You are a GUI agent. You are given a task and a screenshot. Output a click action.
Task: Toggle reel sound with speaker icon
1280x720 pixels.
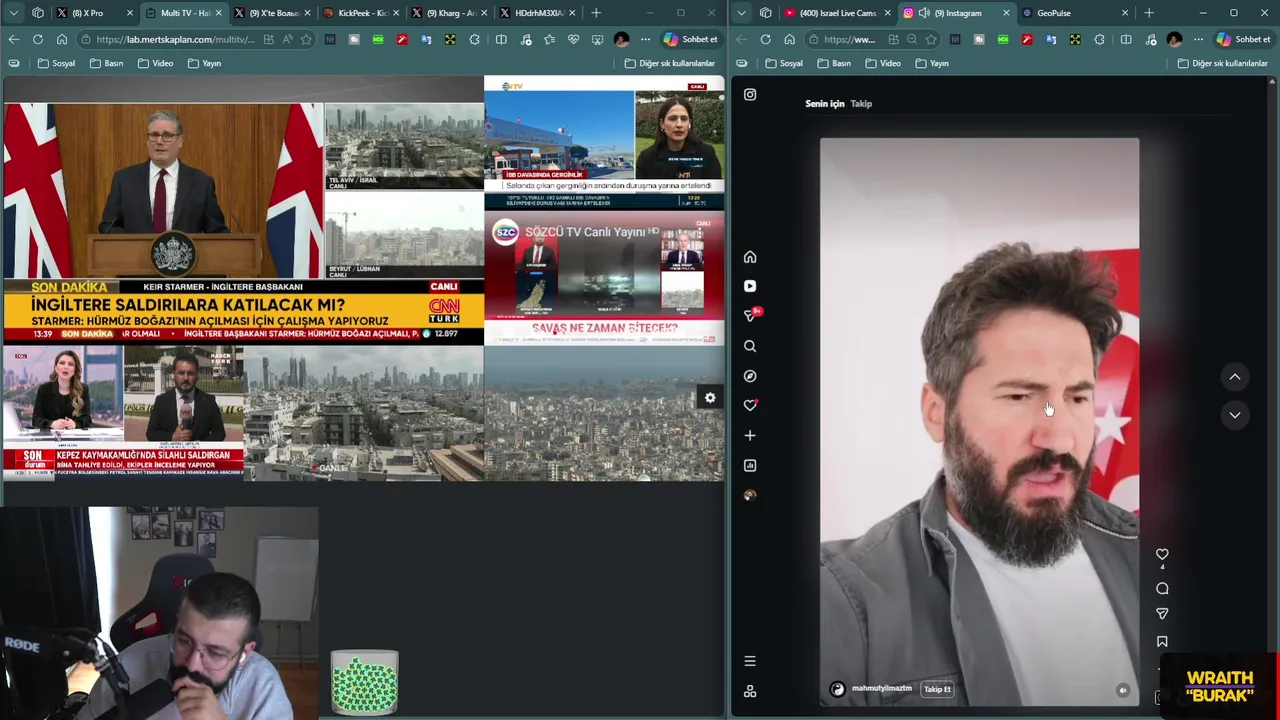tap(1123, 690)
